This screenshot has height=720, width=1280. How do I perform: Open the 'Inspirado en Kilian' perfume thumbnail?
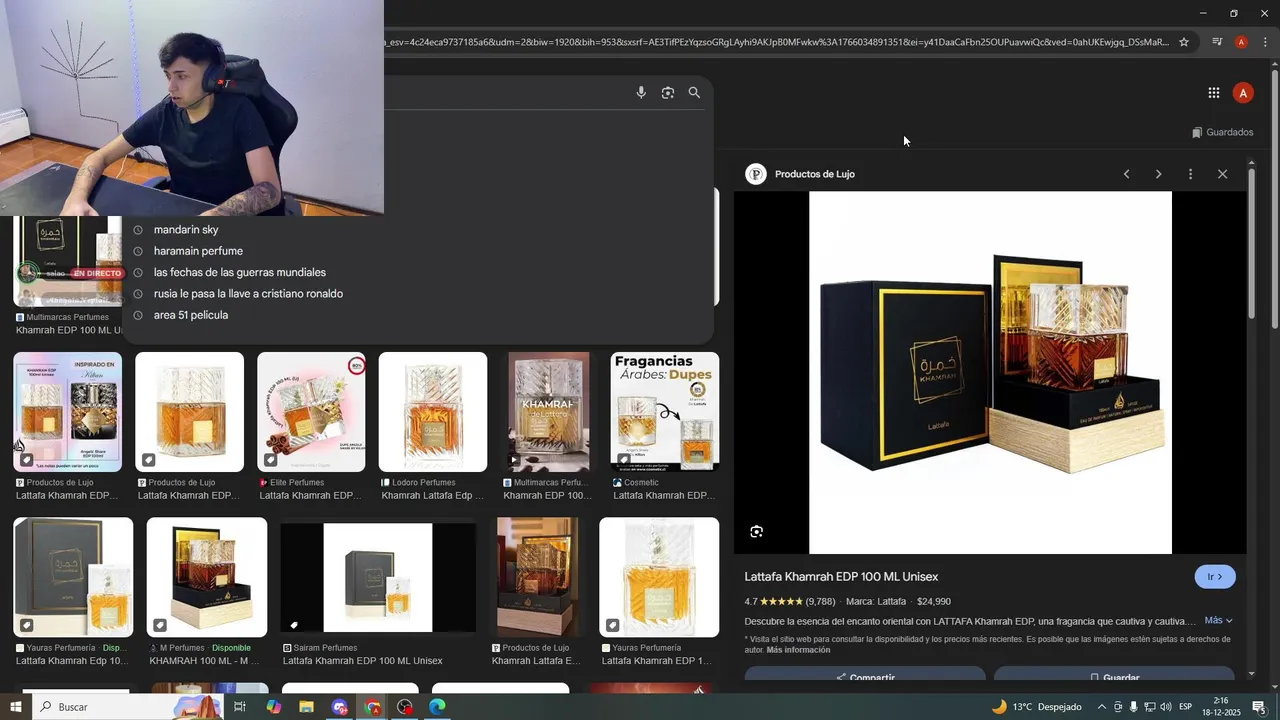pyautogui.click(x=68, y=412)
